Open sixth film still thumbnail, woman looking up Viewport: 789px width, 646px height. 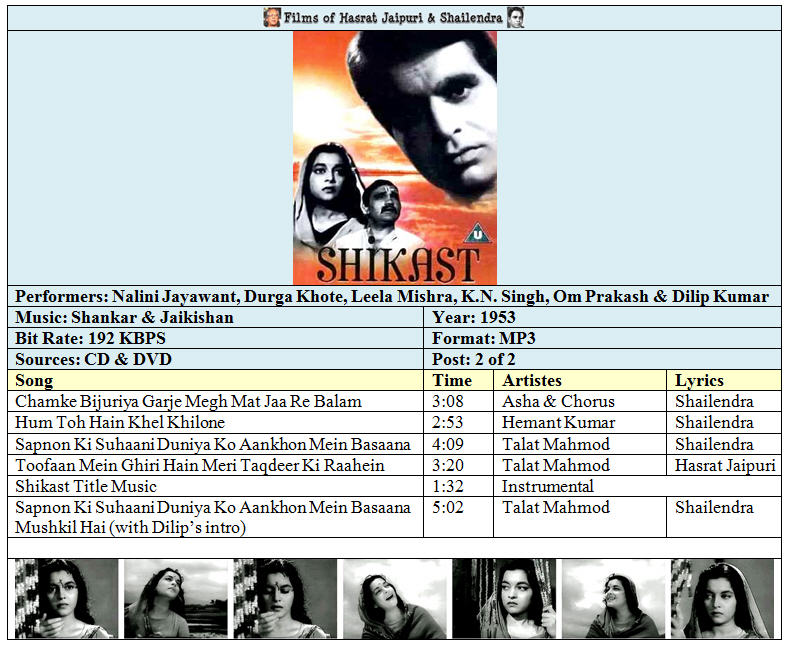pyautogui.click(x=613, y=599)
